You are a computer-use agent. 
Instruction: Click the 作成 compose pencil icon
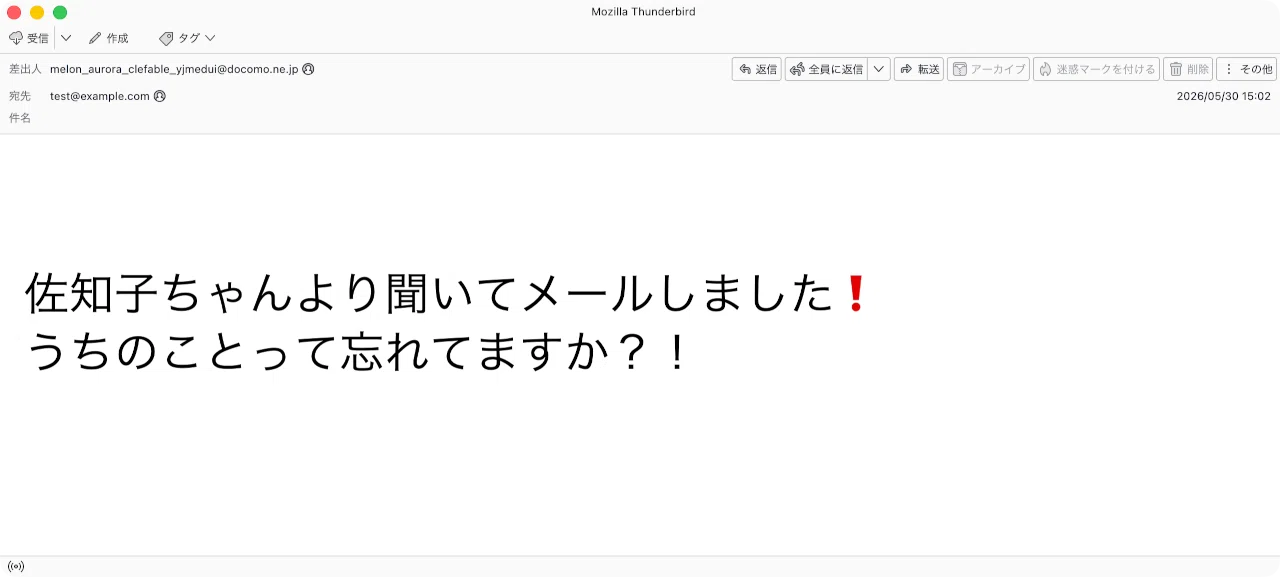[95, 38]
